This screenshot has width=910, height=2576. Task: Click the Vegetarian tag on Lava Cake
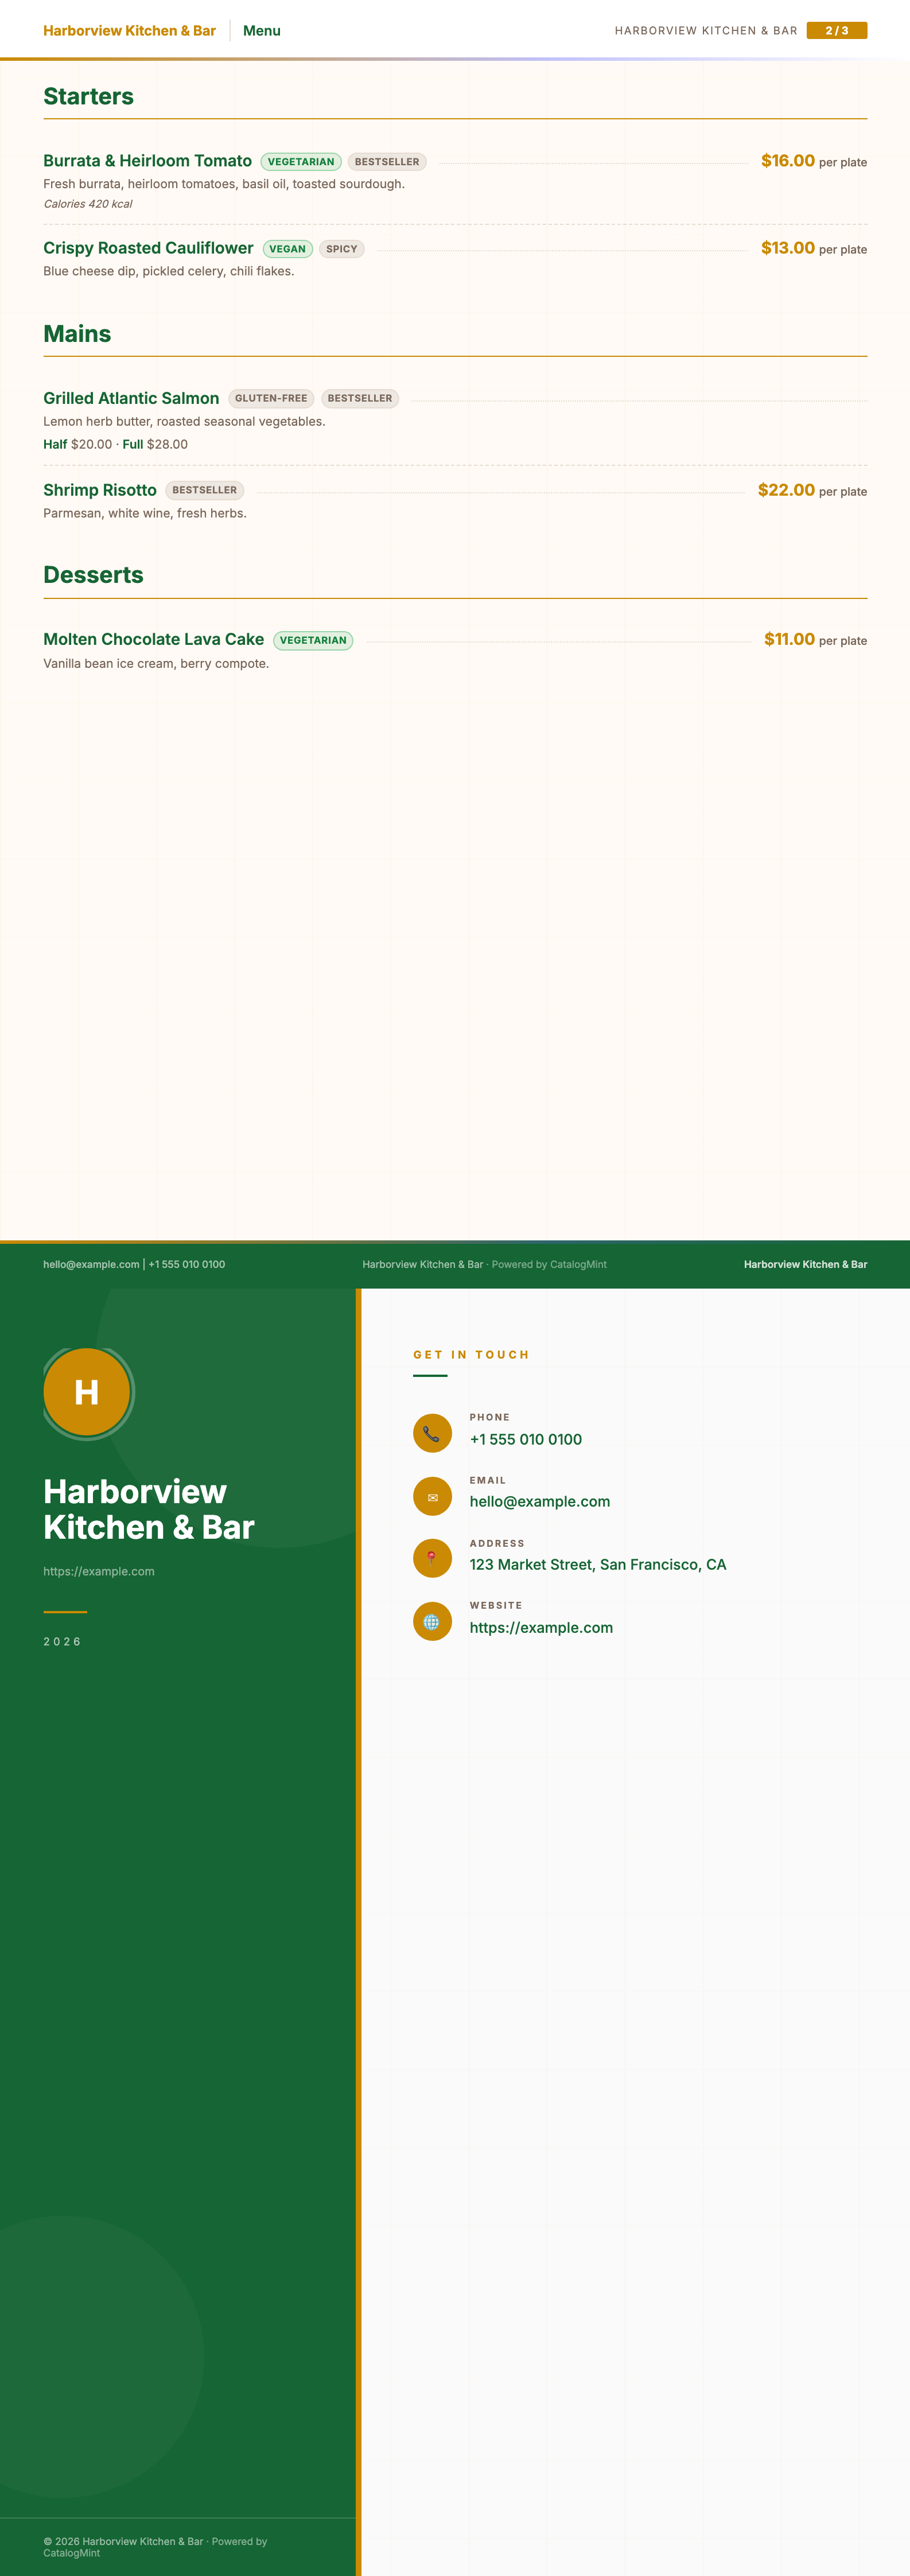point(313,640)
